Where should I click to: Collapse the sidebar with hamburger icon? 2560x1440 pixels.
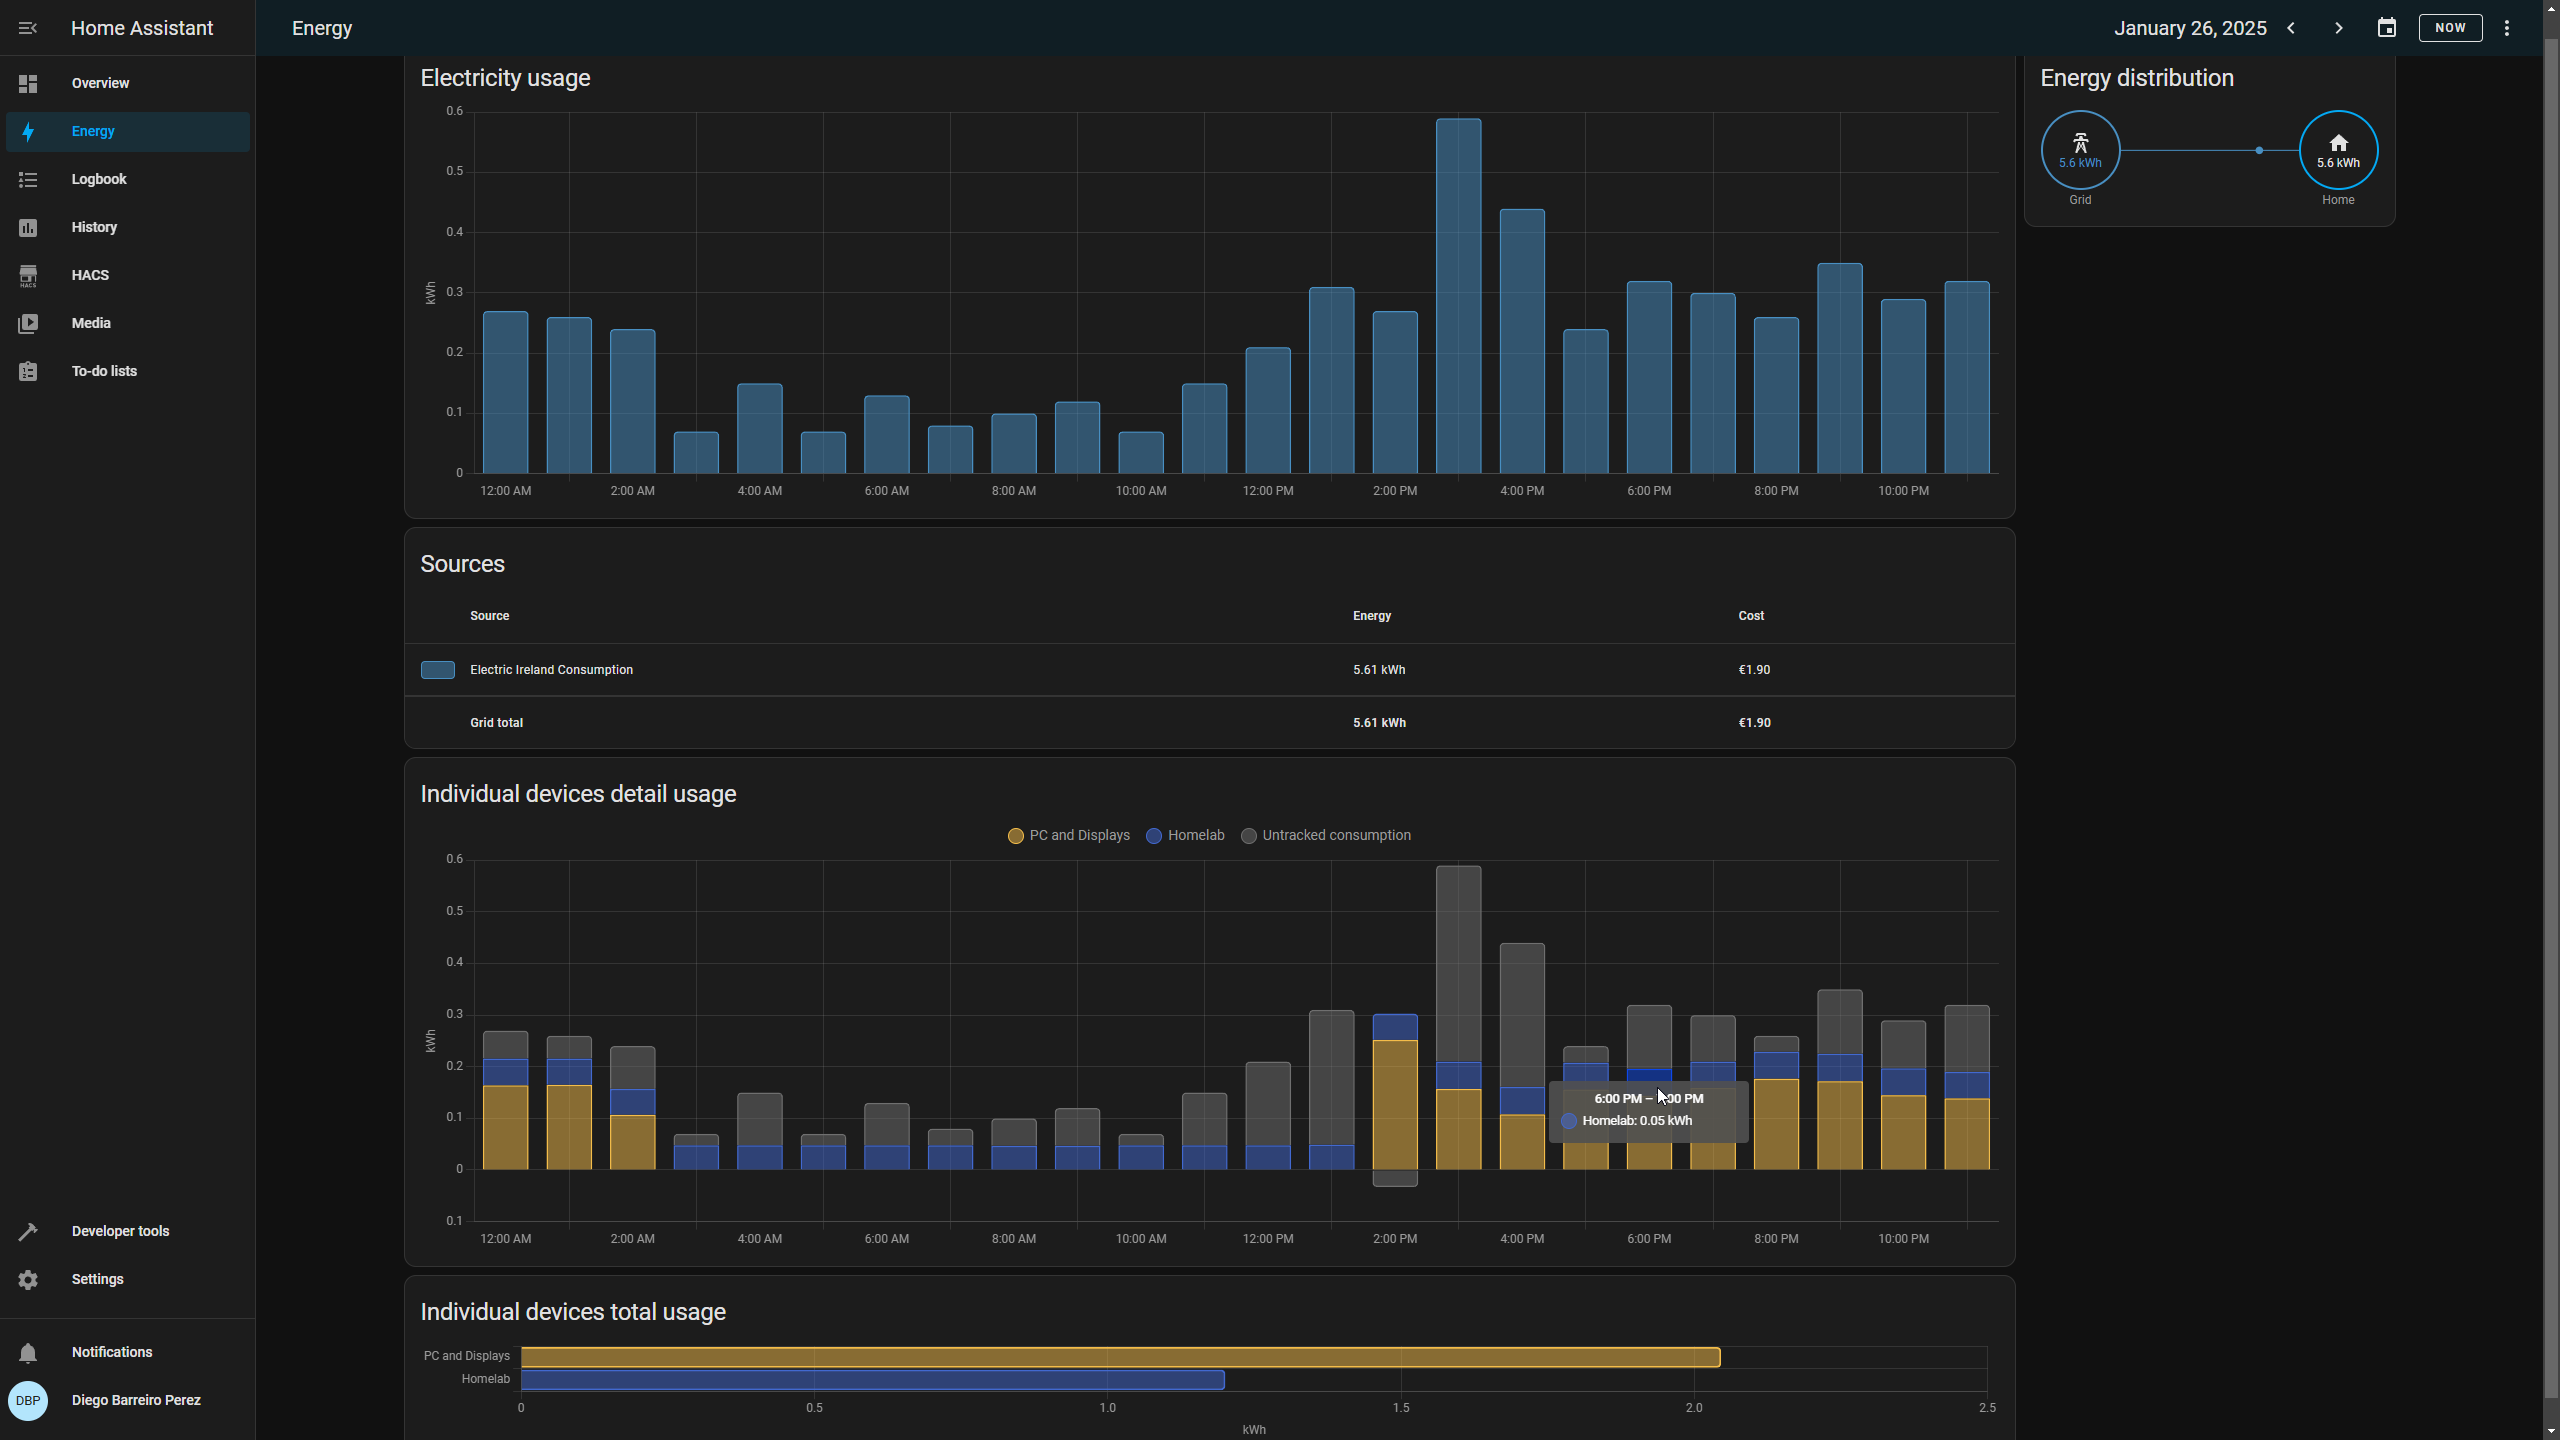28,28
